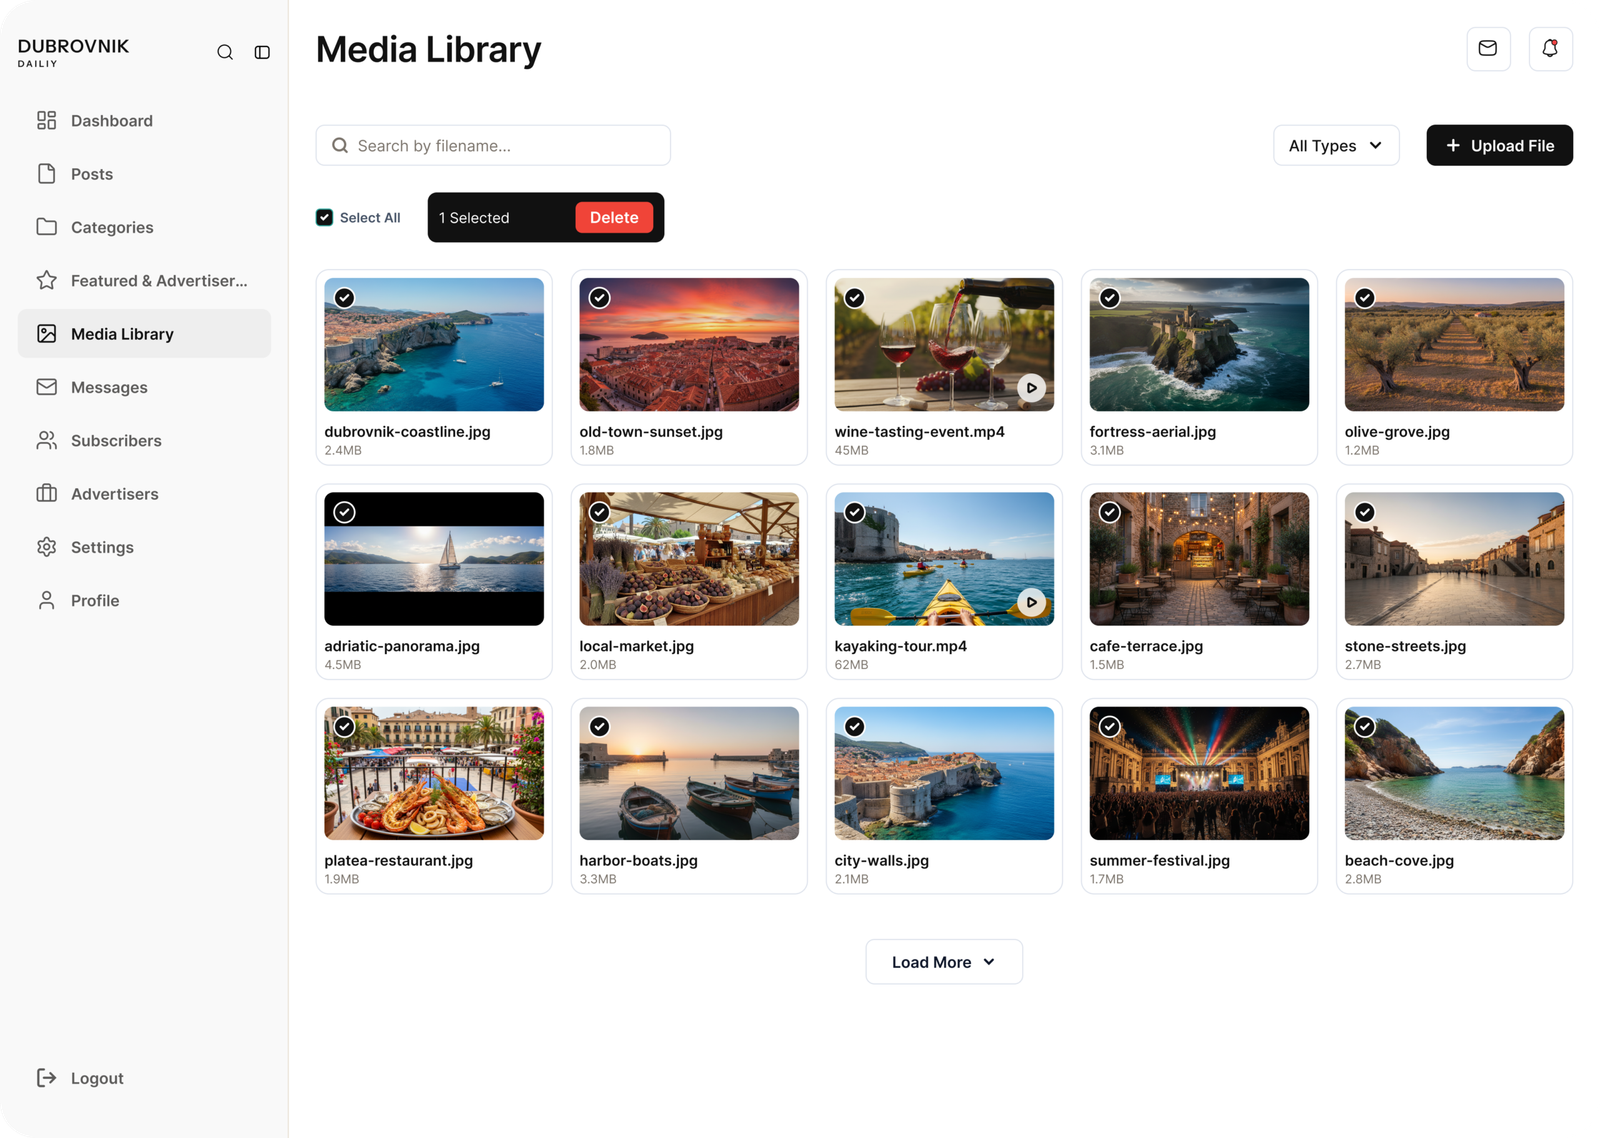Toggle selection on fortress-aerial.jpg
Screen dimensions: 1600x1138
1109,298
